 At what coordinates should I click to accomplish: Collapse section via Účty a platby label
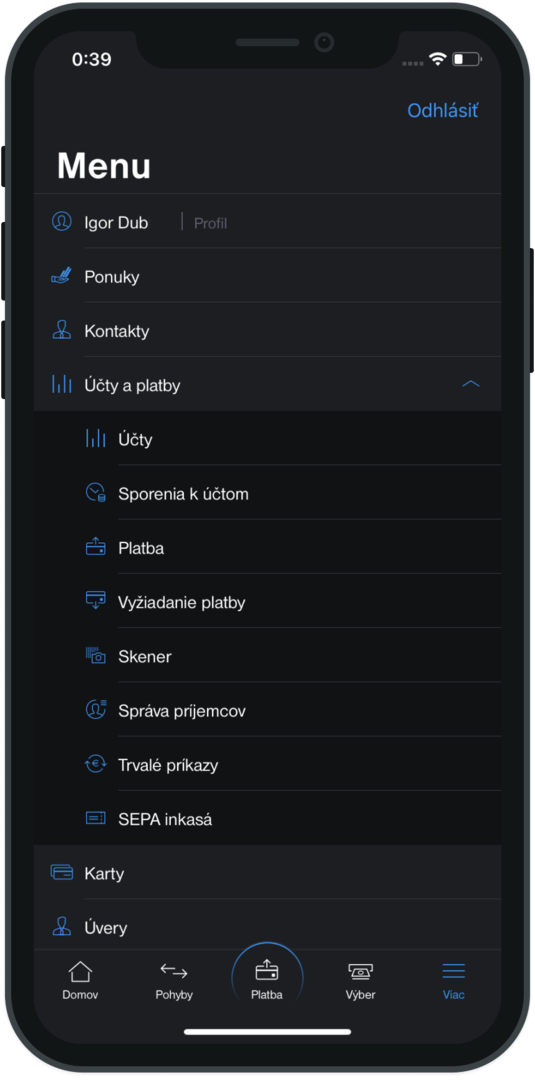click(132, 385)
